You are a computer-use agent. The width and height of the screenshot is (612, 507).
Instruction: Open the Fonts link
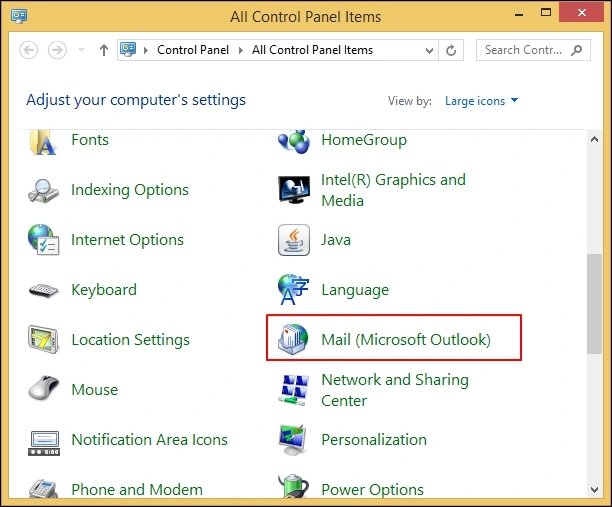click(90, 140)
